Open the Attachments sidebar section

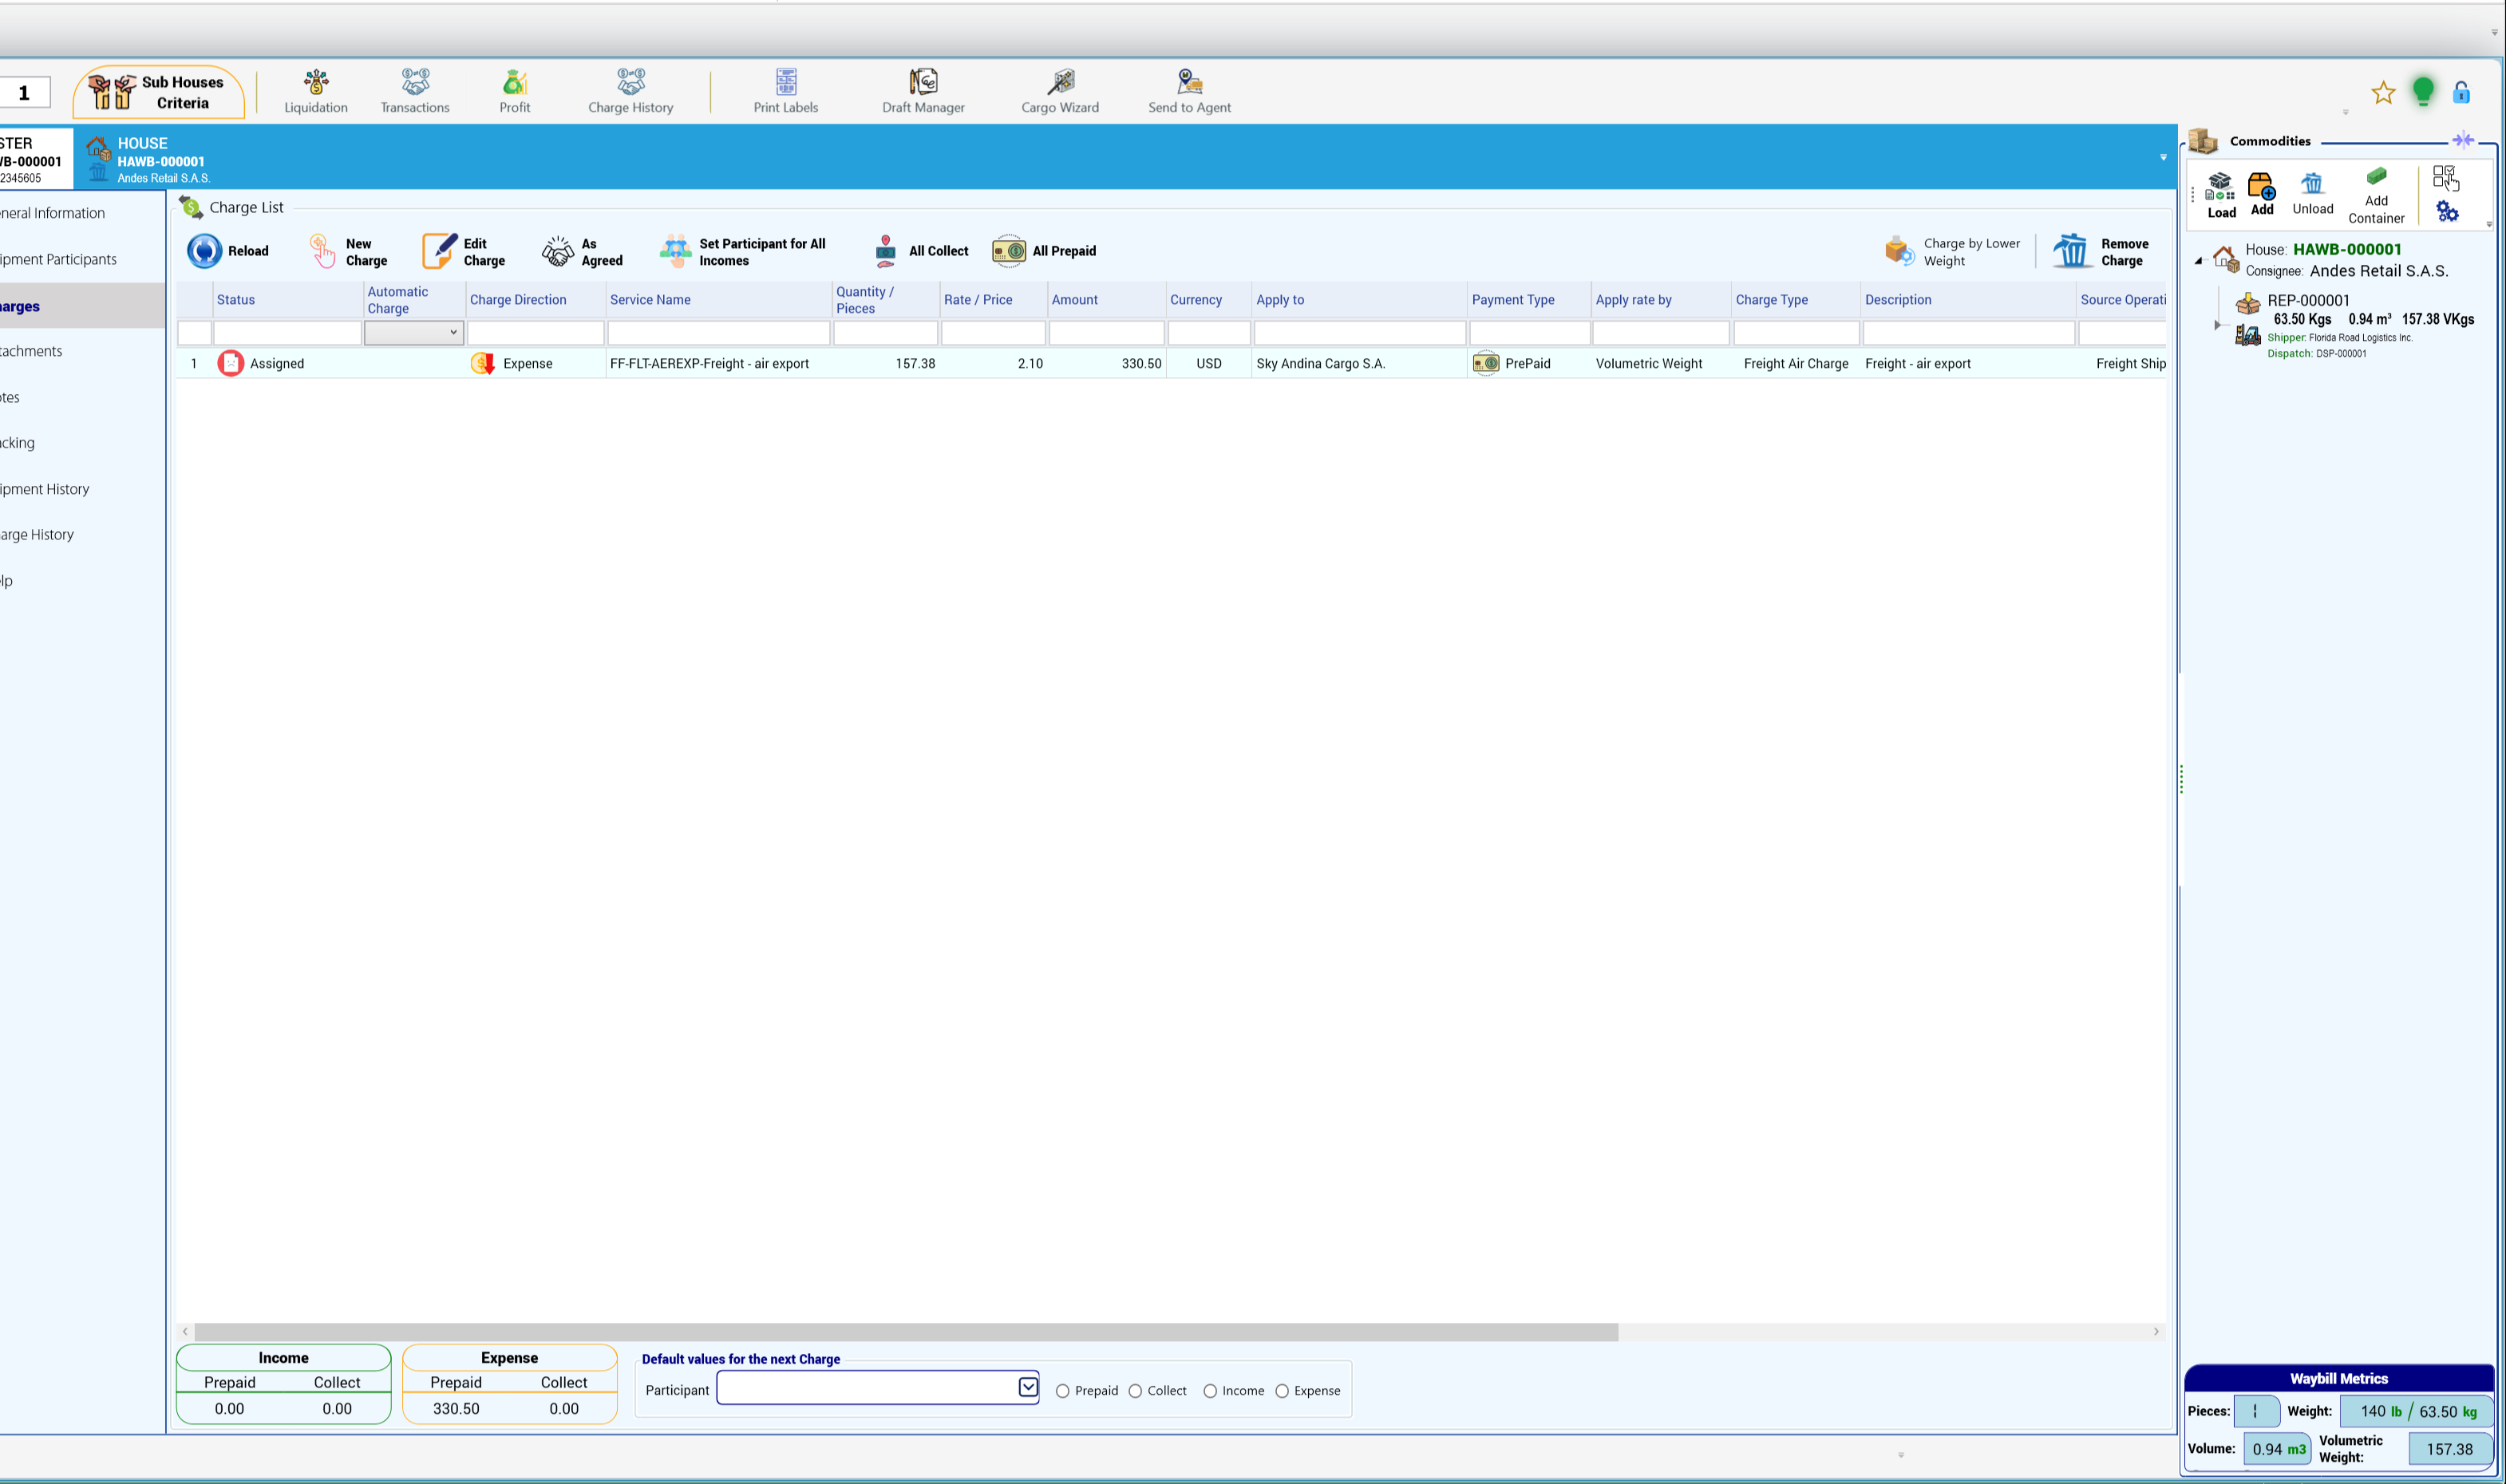click(x=31, y=351)
